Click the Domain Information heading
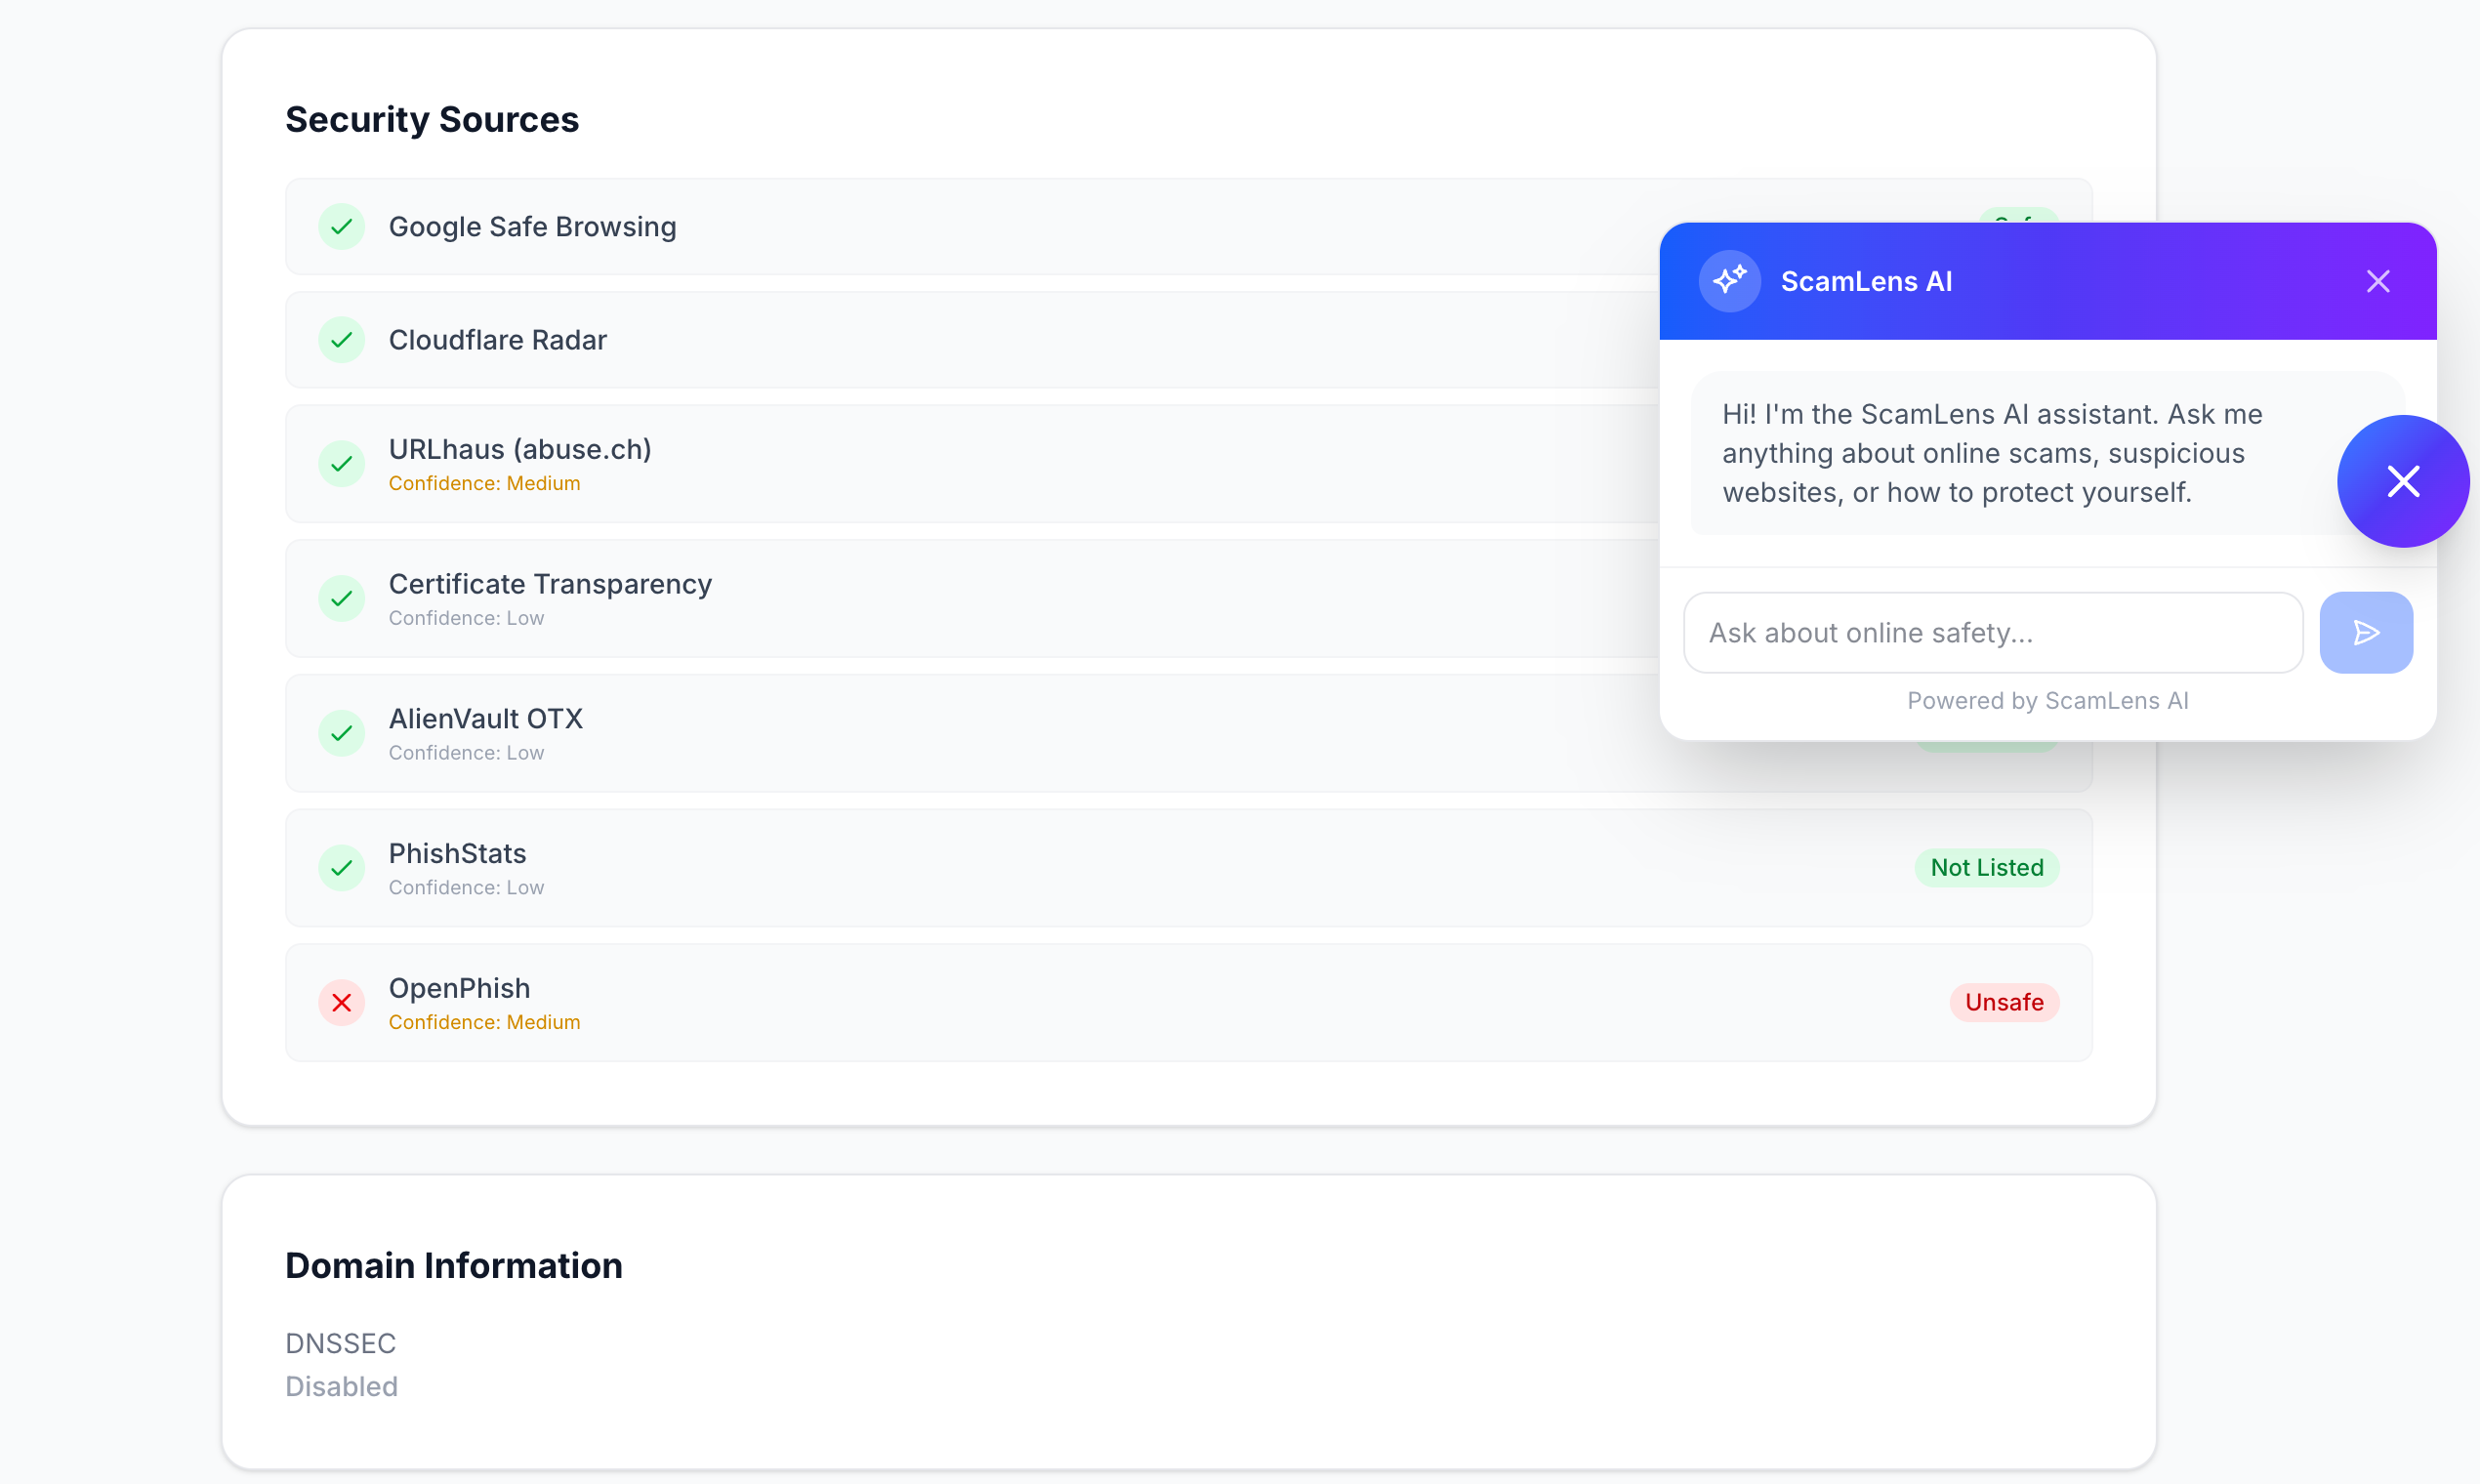This screenshot has height=1484, width=2480. pos(453,1265)
